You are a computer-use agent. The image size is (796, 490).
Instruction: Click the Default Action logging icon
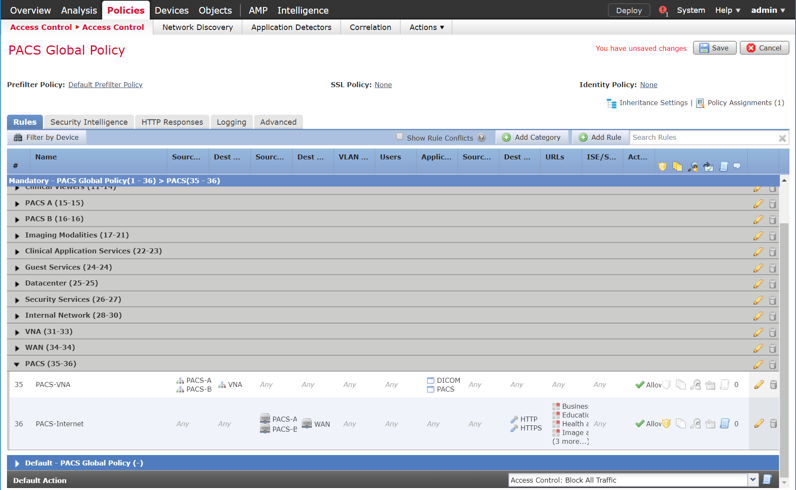point(768,480)
